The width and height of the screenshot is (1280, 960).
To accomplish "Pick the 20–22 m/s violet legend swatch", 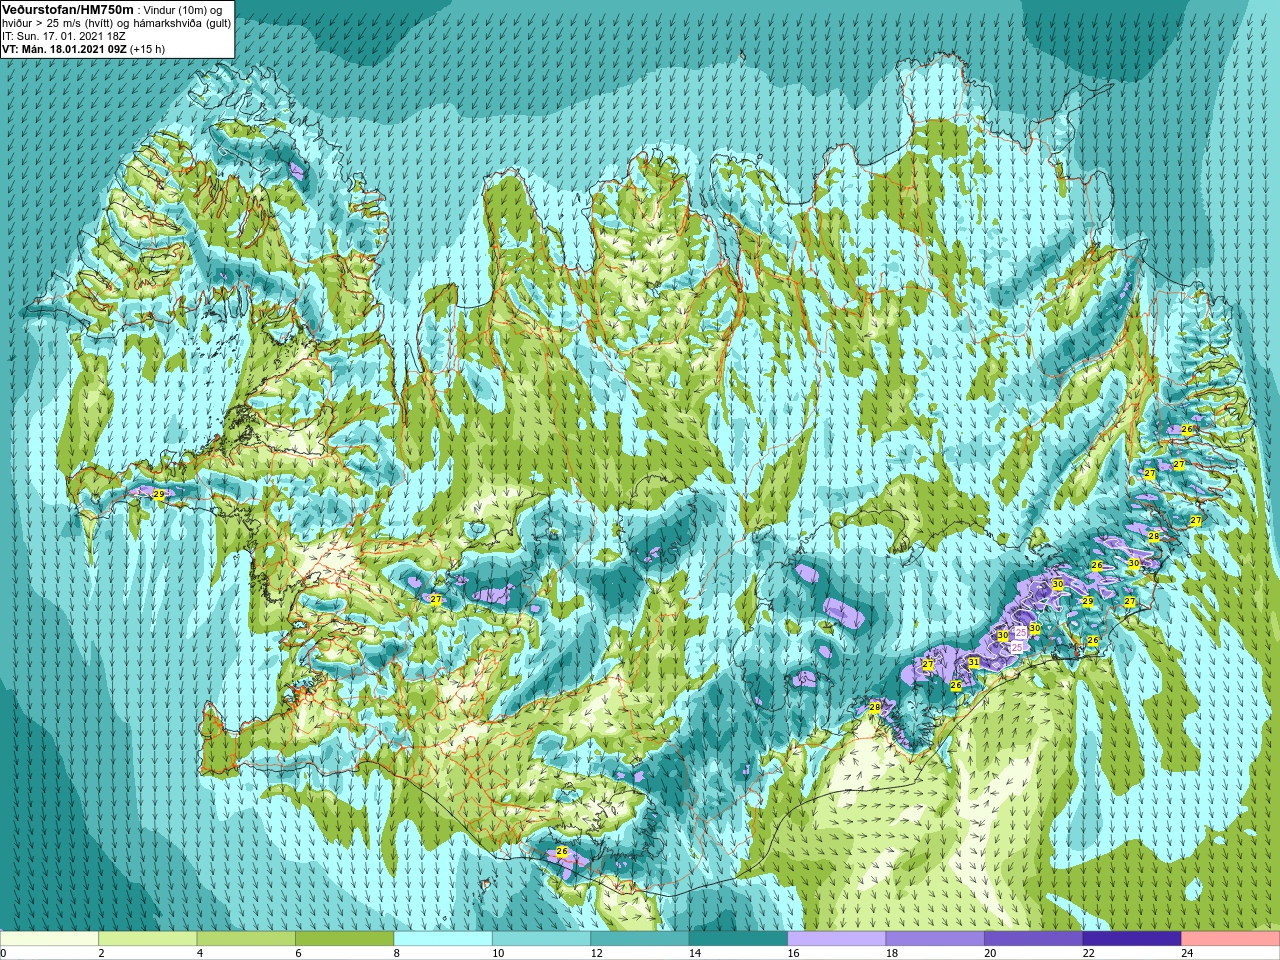I will [x=1034, y=938].
